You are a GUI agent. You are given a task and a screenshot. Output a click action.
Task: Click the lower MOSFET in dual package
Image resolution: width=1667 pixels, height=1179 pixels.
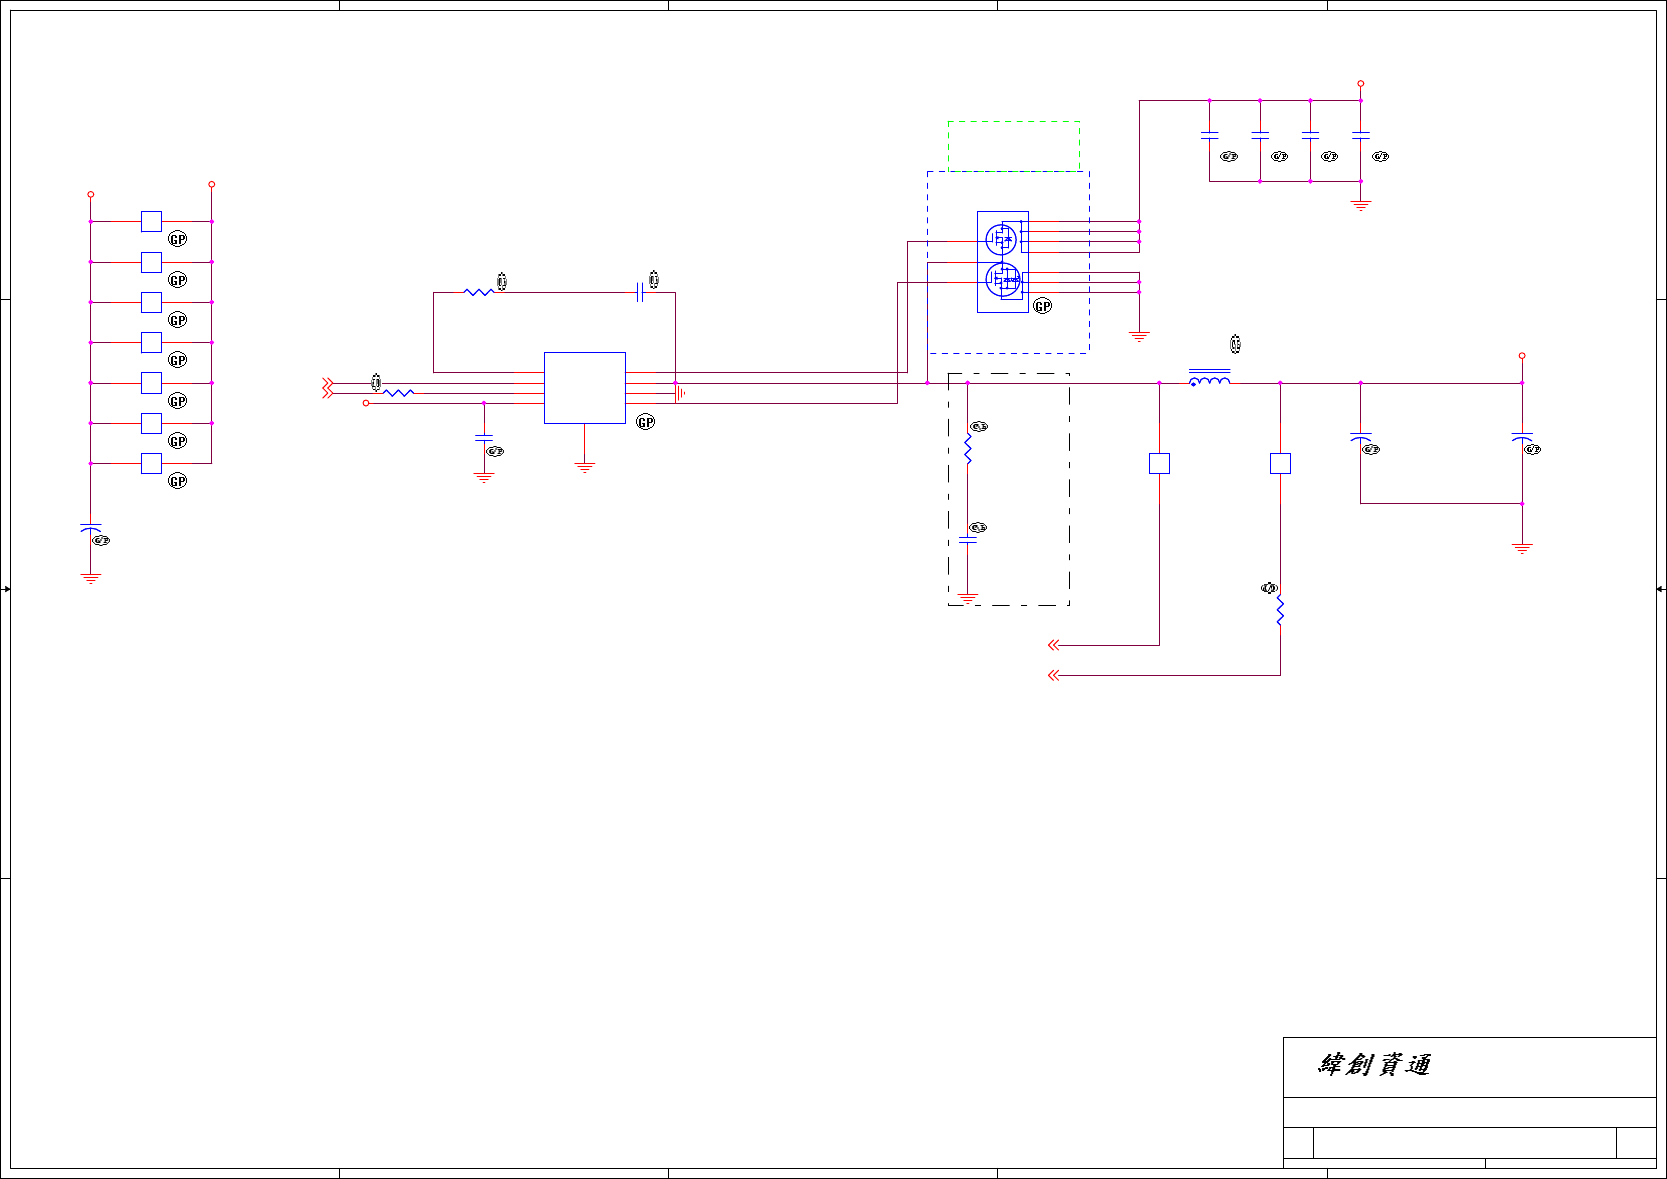pos(1002,279)
